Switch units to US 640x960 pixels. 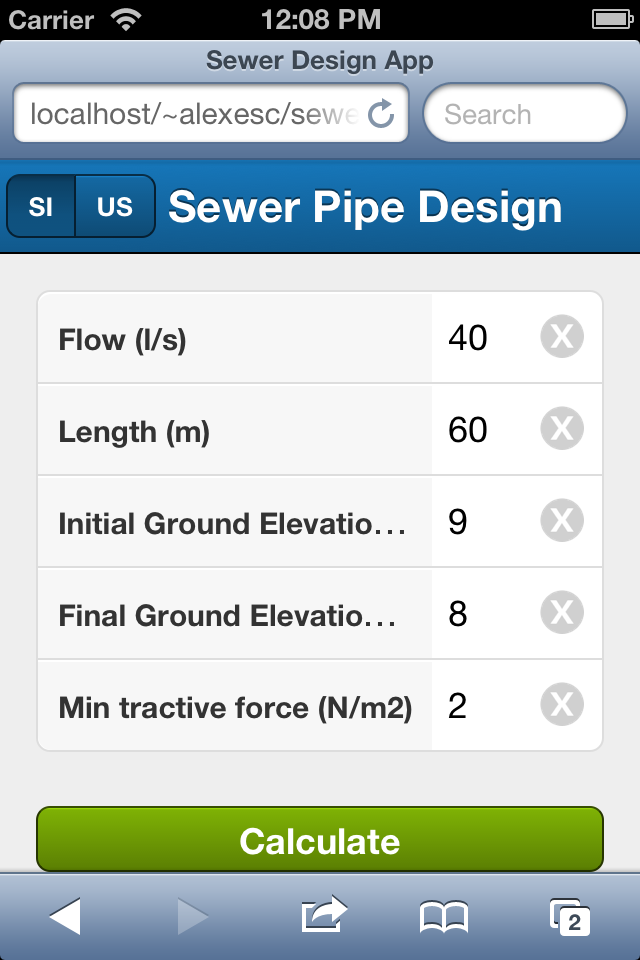coord(115,207)
